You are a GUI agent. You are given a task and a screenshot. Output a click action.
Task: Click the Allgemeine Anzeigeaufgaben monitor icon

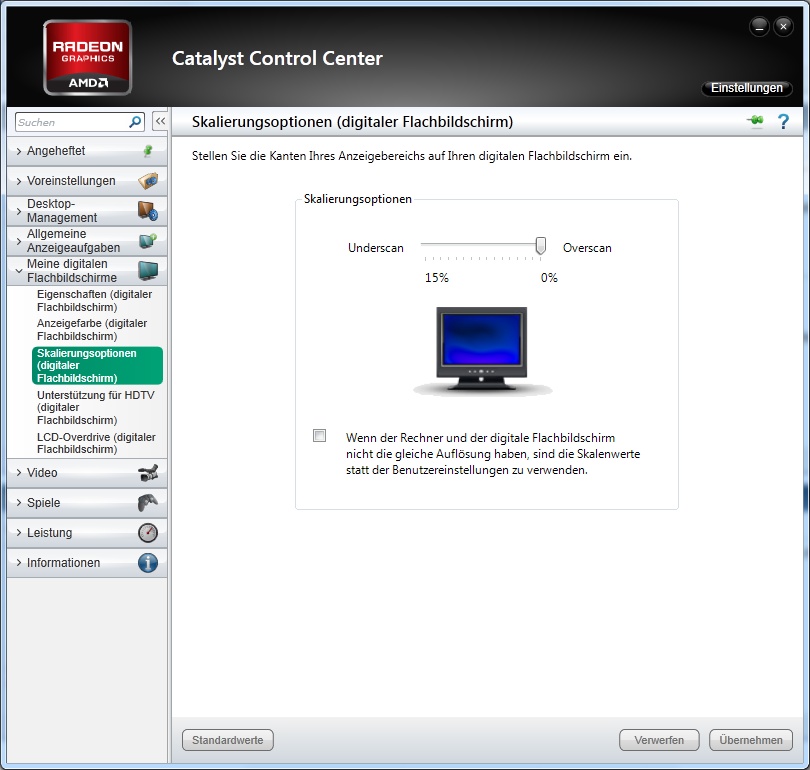pos(148,241)
